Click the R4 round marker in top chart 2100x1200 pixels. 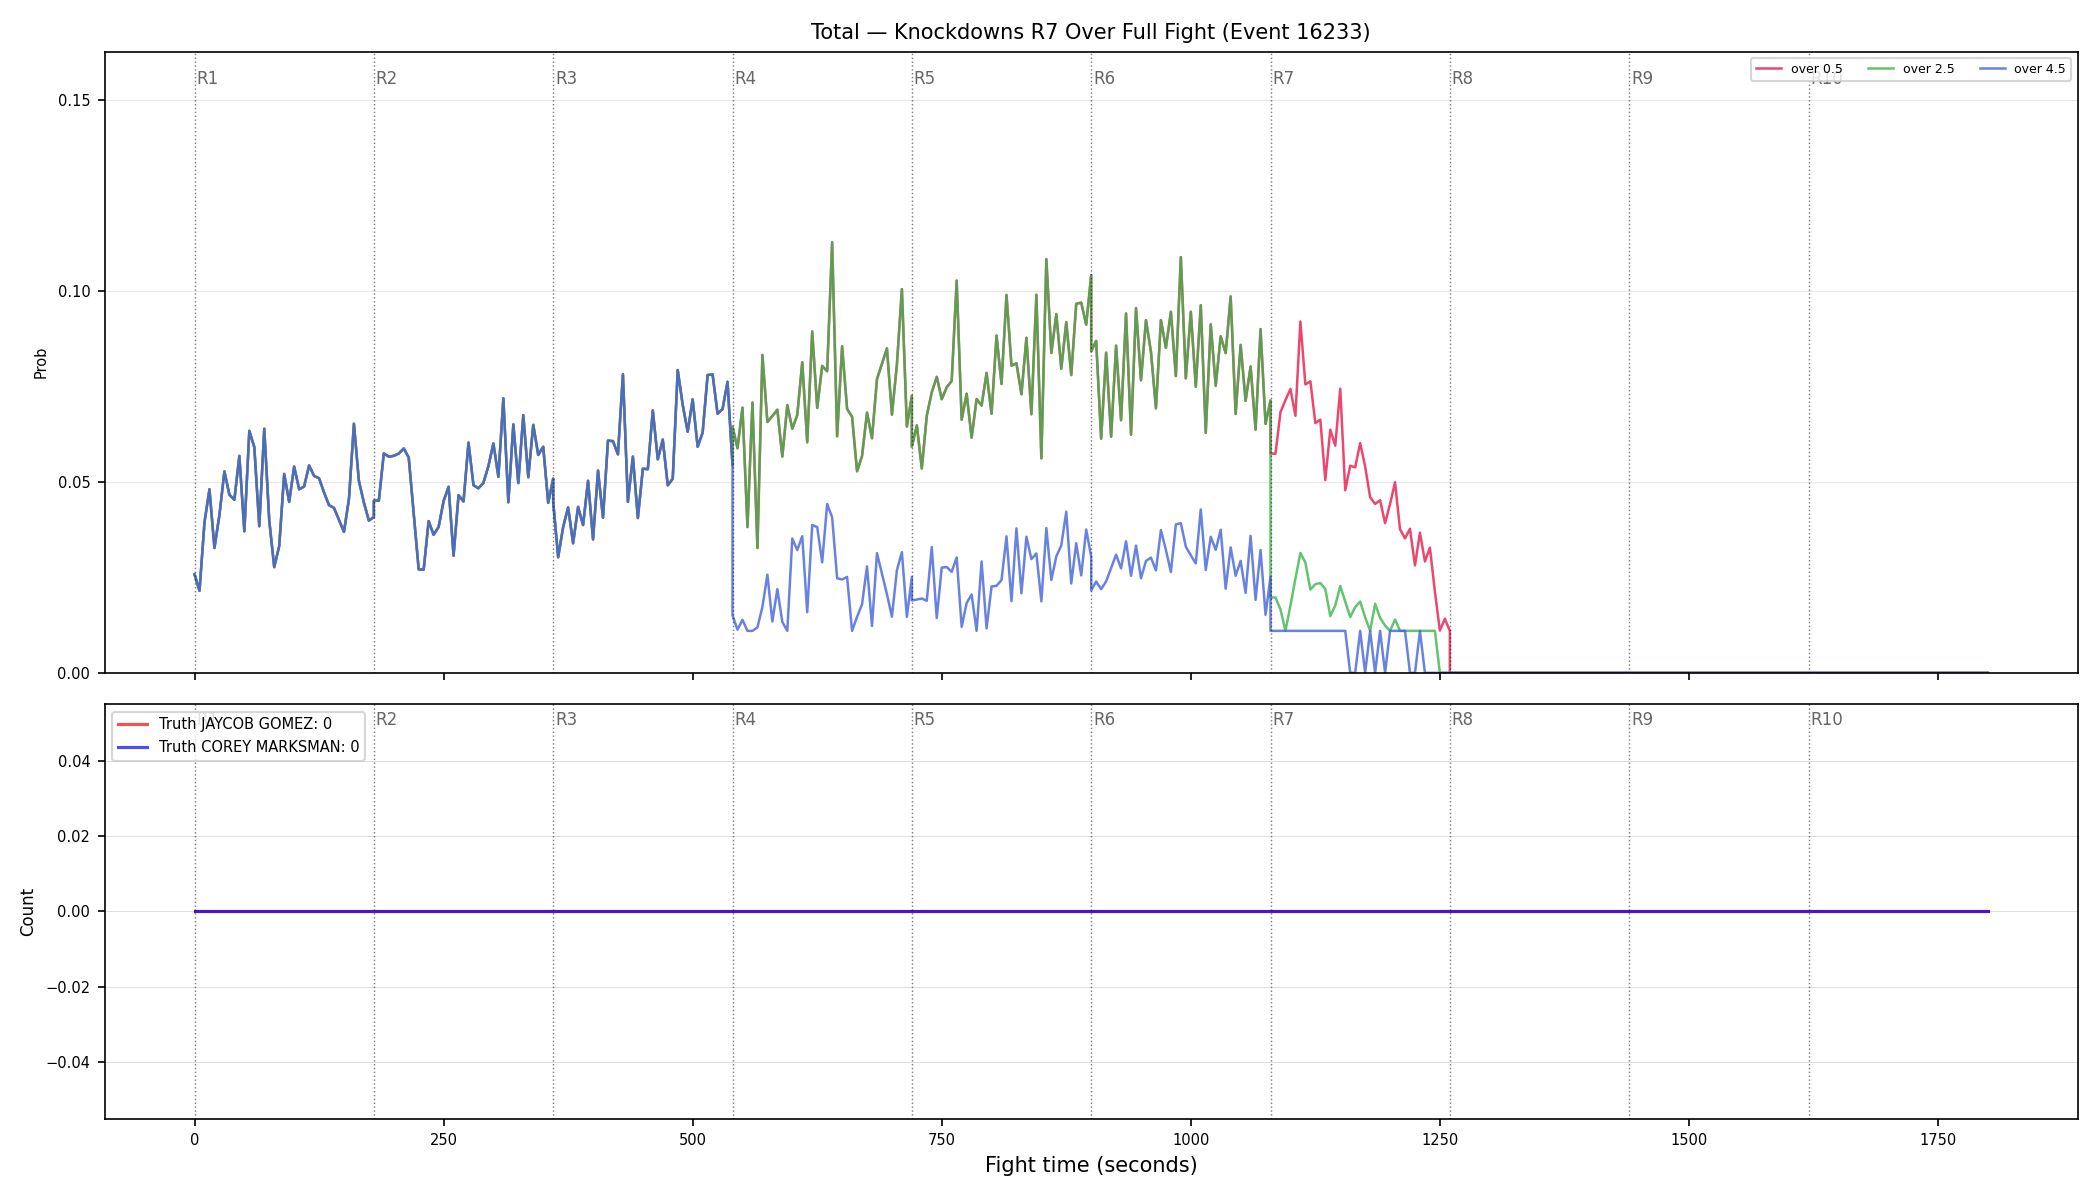745,78
